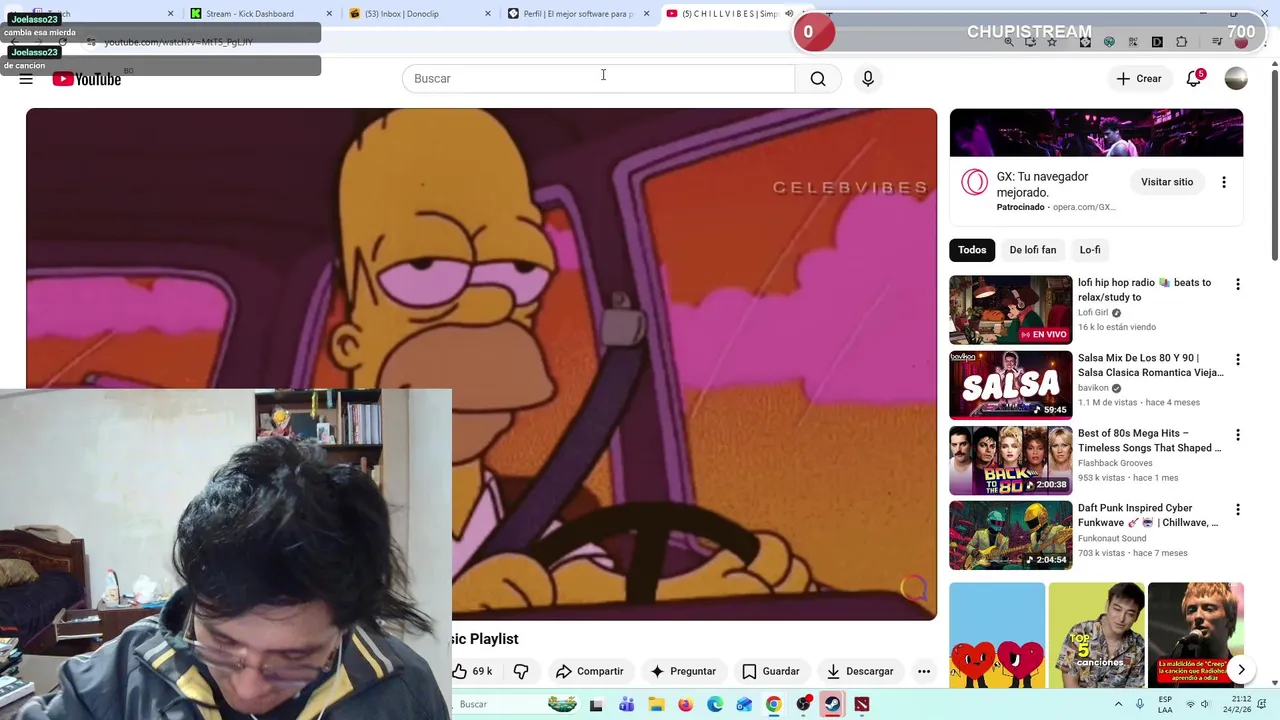Viewport: 1280px width, 720px height.
Task: Open Microsoft Edge from the taskbar
Action: coord(715,705)
